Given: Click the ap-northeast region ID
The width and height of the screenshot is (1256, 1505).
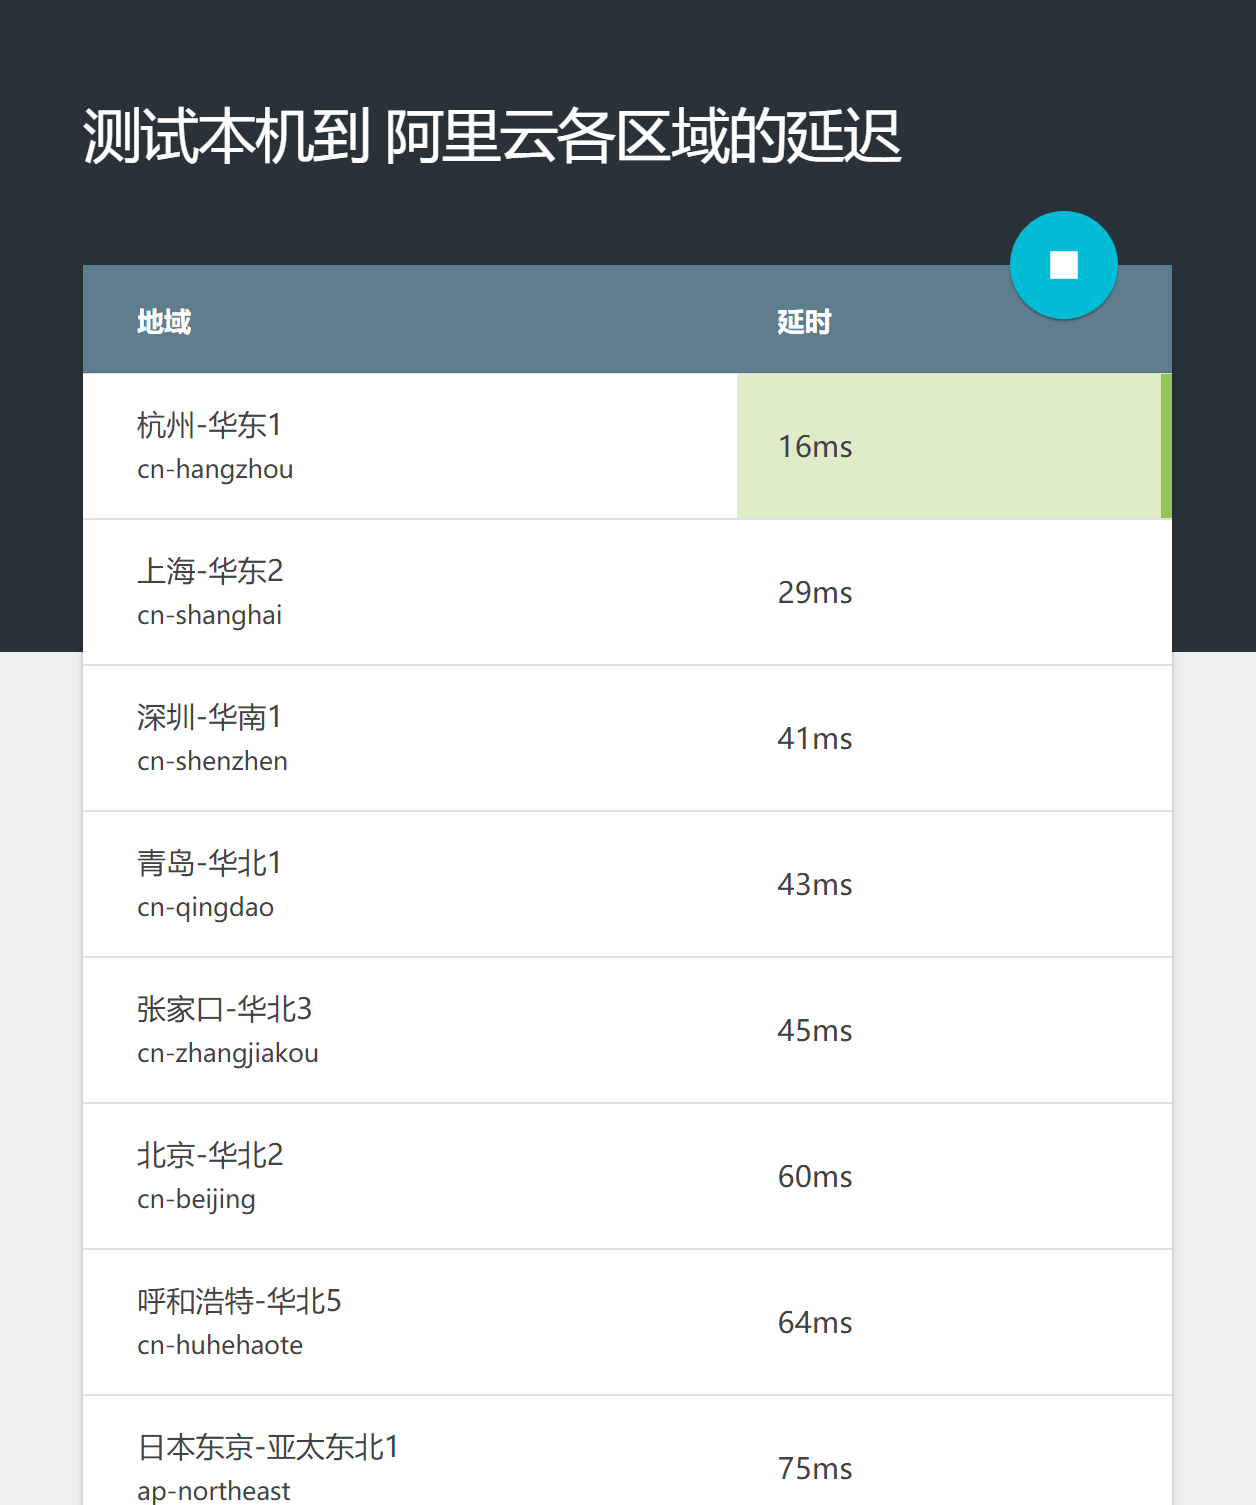Looking at the screenshot, I should (x=214, y=1491).
